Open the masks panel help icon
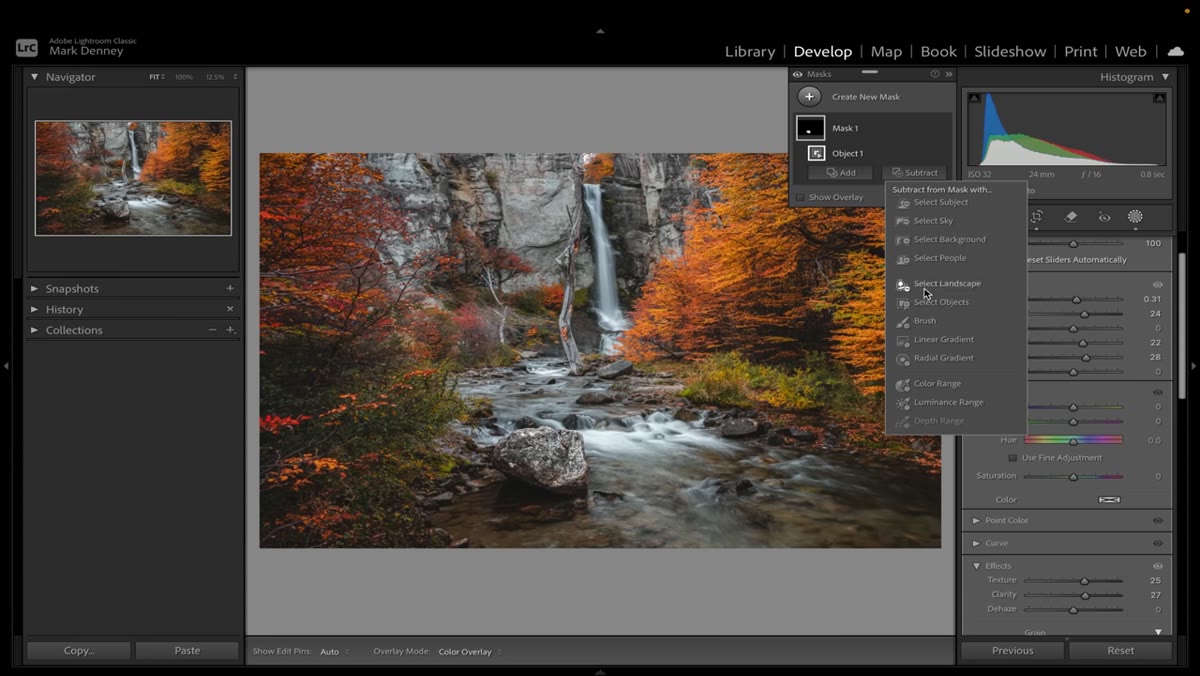The height and width of the screenshot is (676, 1200). click(x=935, y=74)
